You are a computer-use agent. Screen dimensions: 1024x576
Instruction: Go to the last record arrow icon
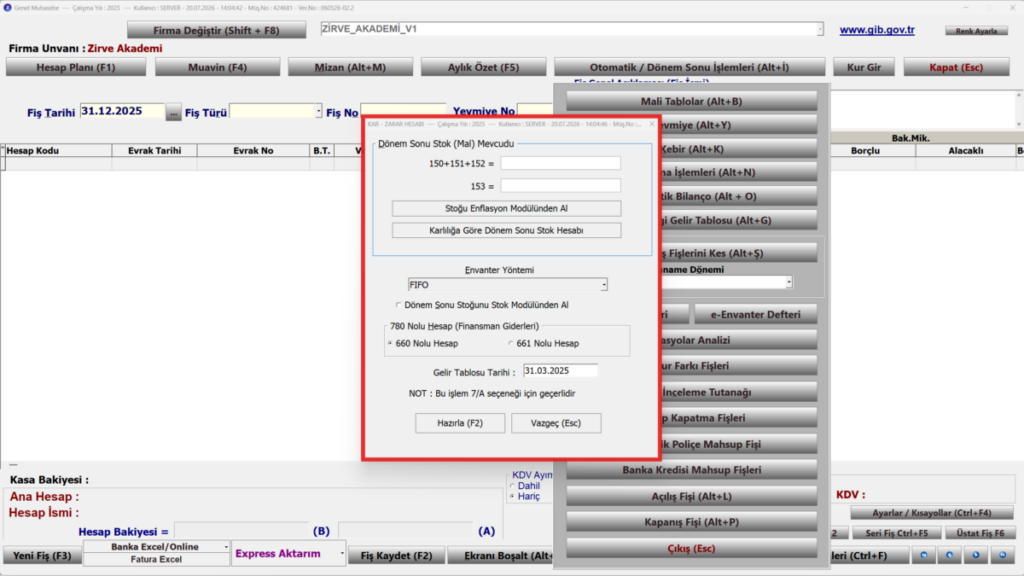point(1002,555)
